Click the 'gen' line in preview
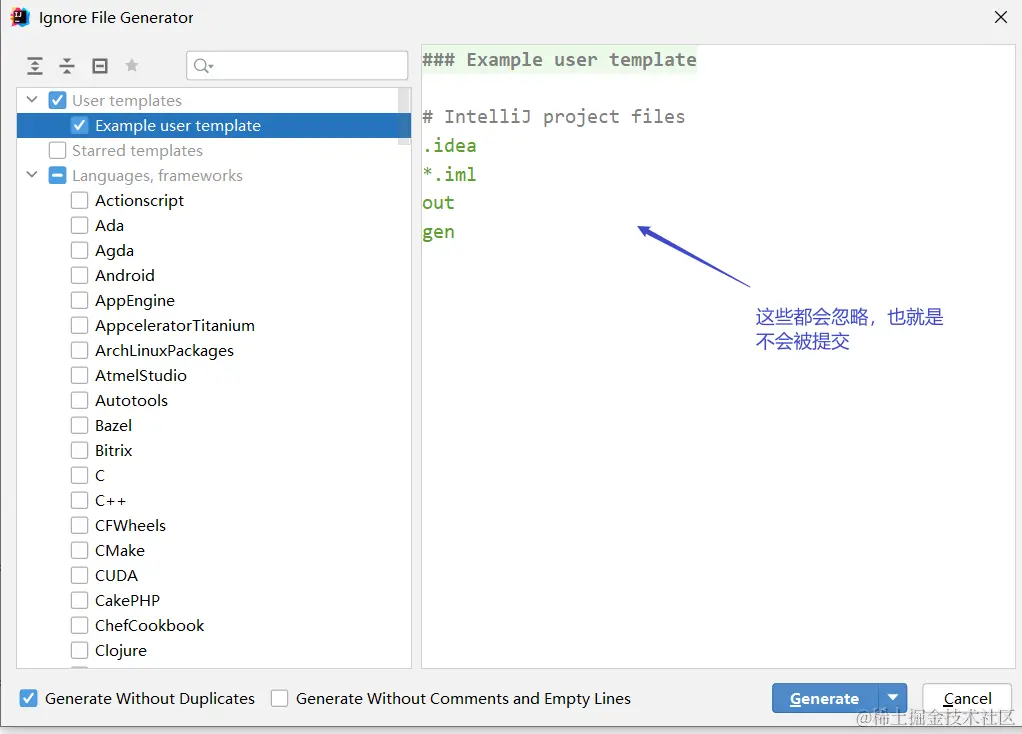1022x734 pixels. [438, 232]
